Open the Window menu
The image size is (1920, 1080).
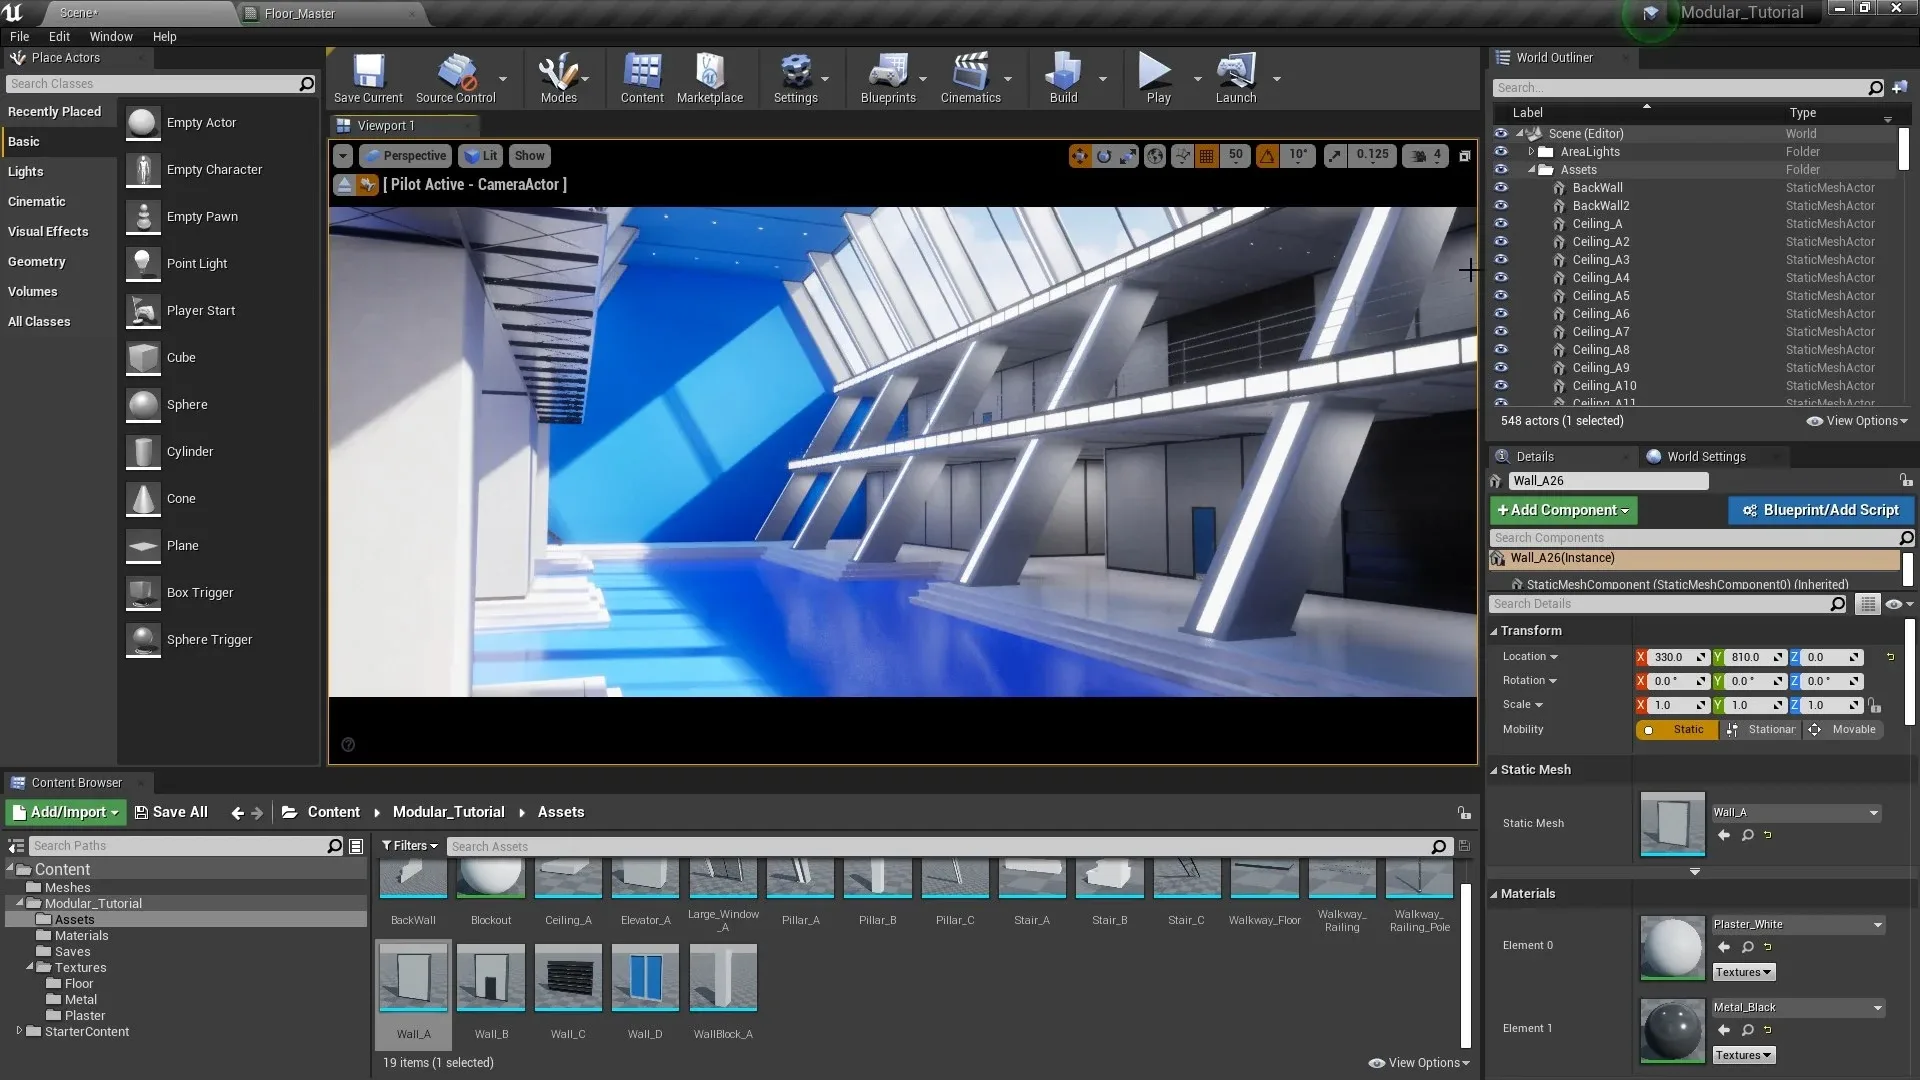[110, 36]
